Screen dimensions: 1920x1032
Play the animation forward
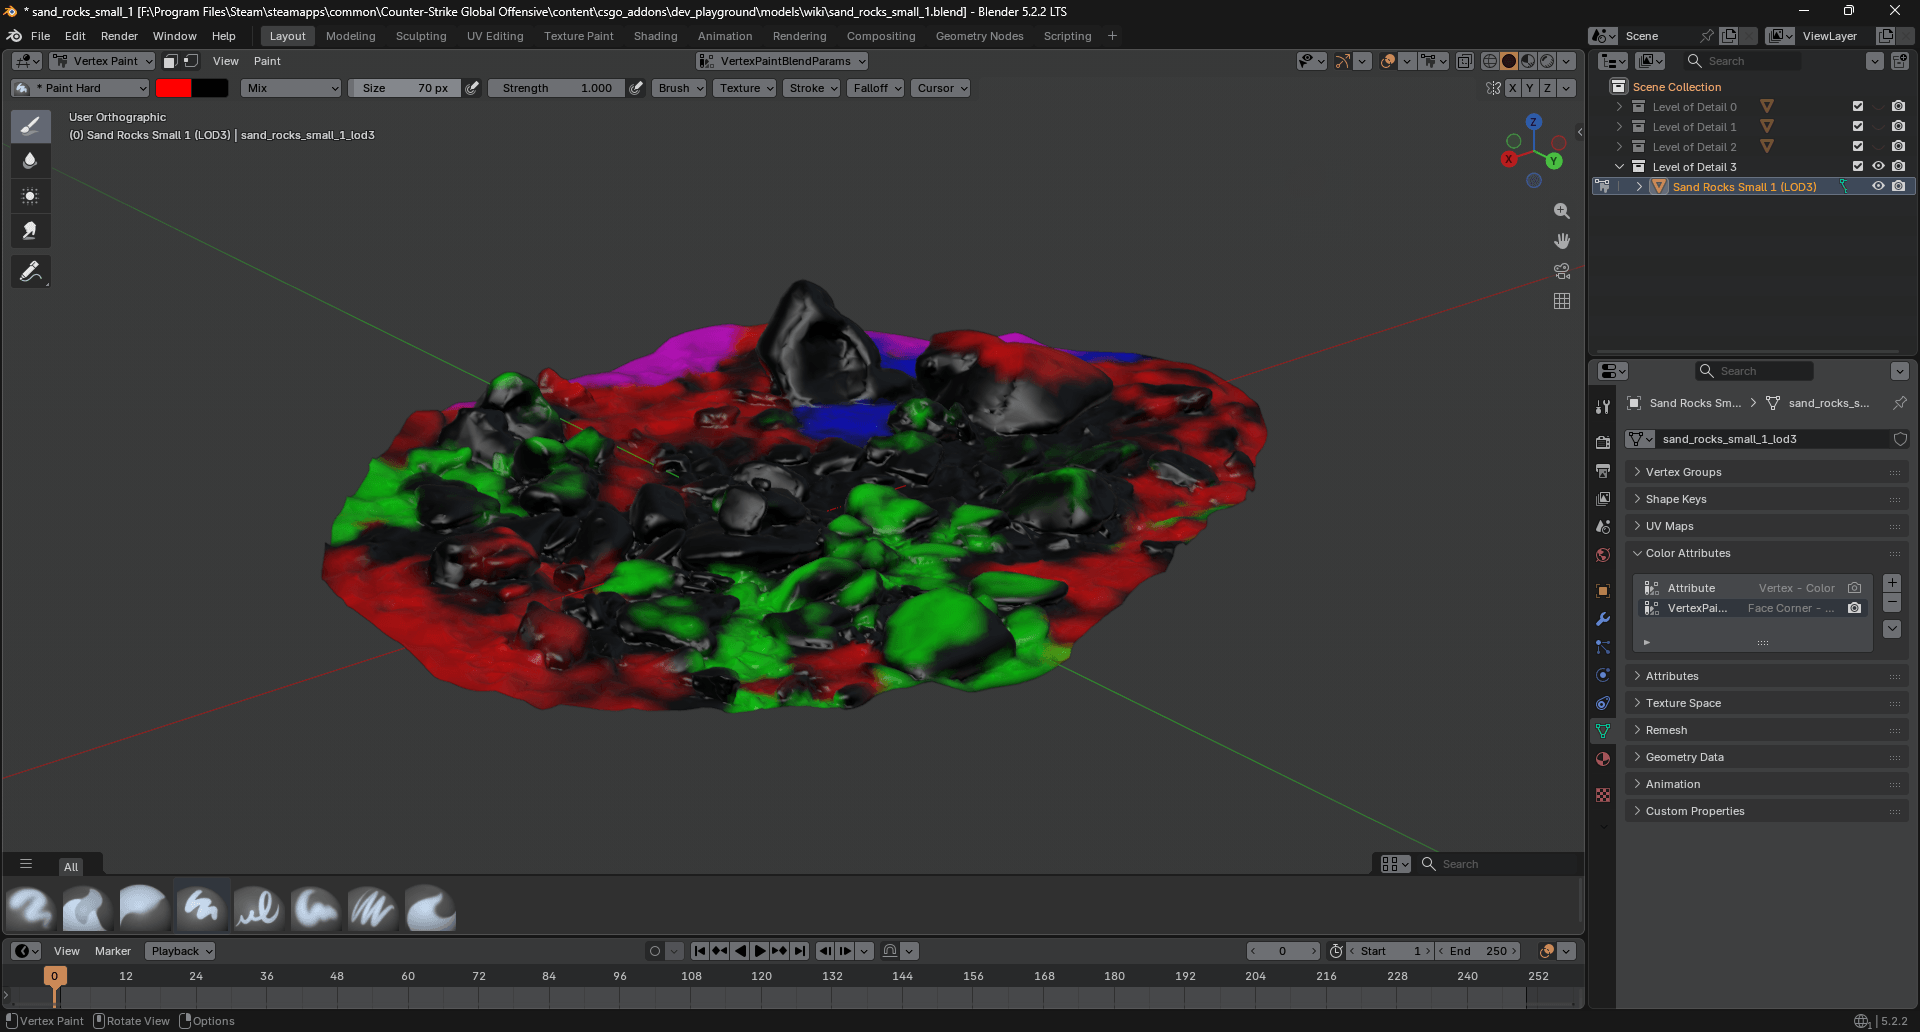pos(760,951)
